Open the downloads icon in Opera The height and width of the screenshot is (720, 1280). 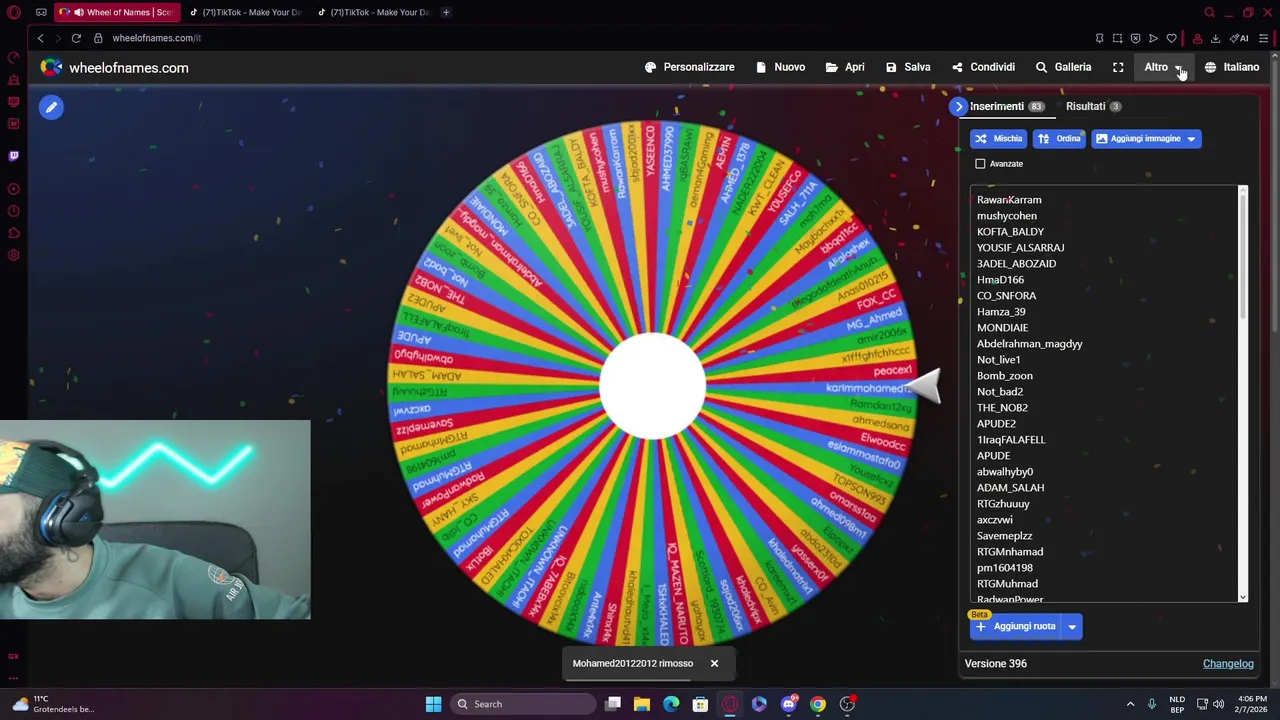(x=1215, y=38)
